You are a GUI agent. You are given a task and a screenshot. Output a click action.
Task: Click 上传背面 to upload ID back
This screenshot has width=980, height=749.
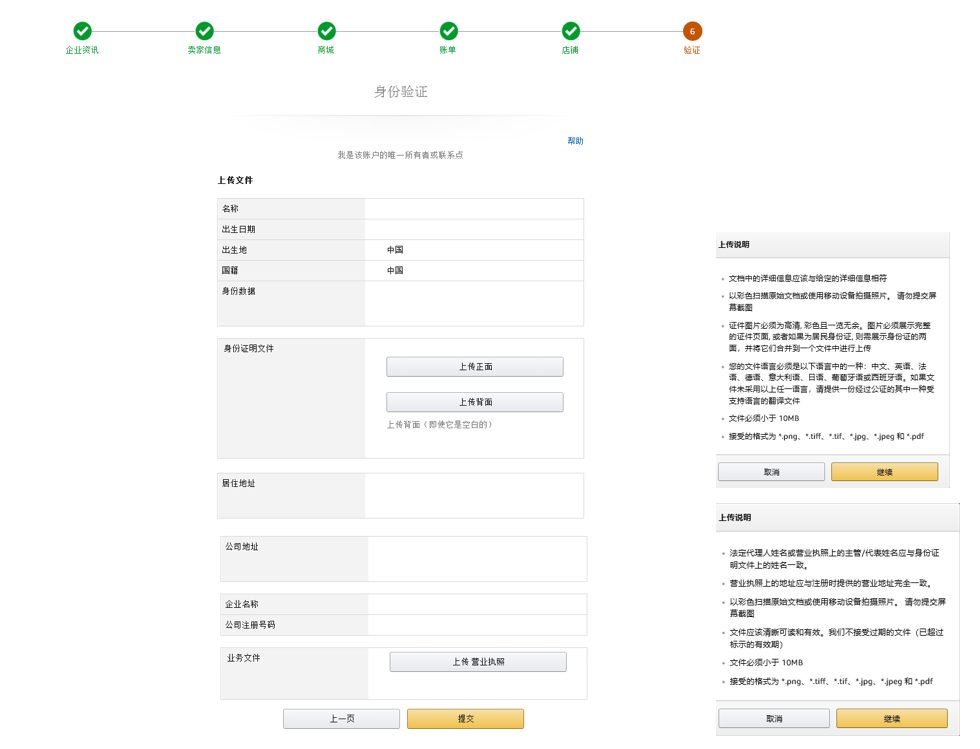pos(474,401)
